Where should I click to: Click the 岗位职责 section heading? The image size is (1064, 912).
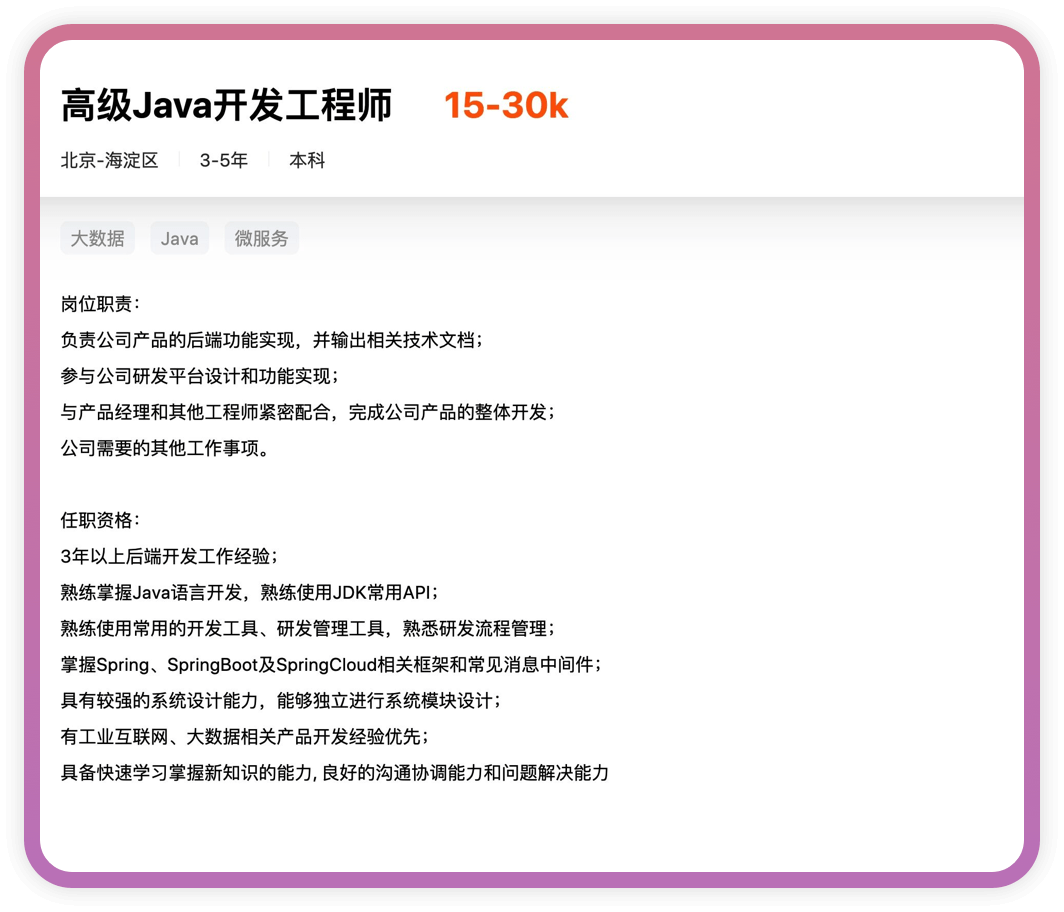(101, 304)
